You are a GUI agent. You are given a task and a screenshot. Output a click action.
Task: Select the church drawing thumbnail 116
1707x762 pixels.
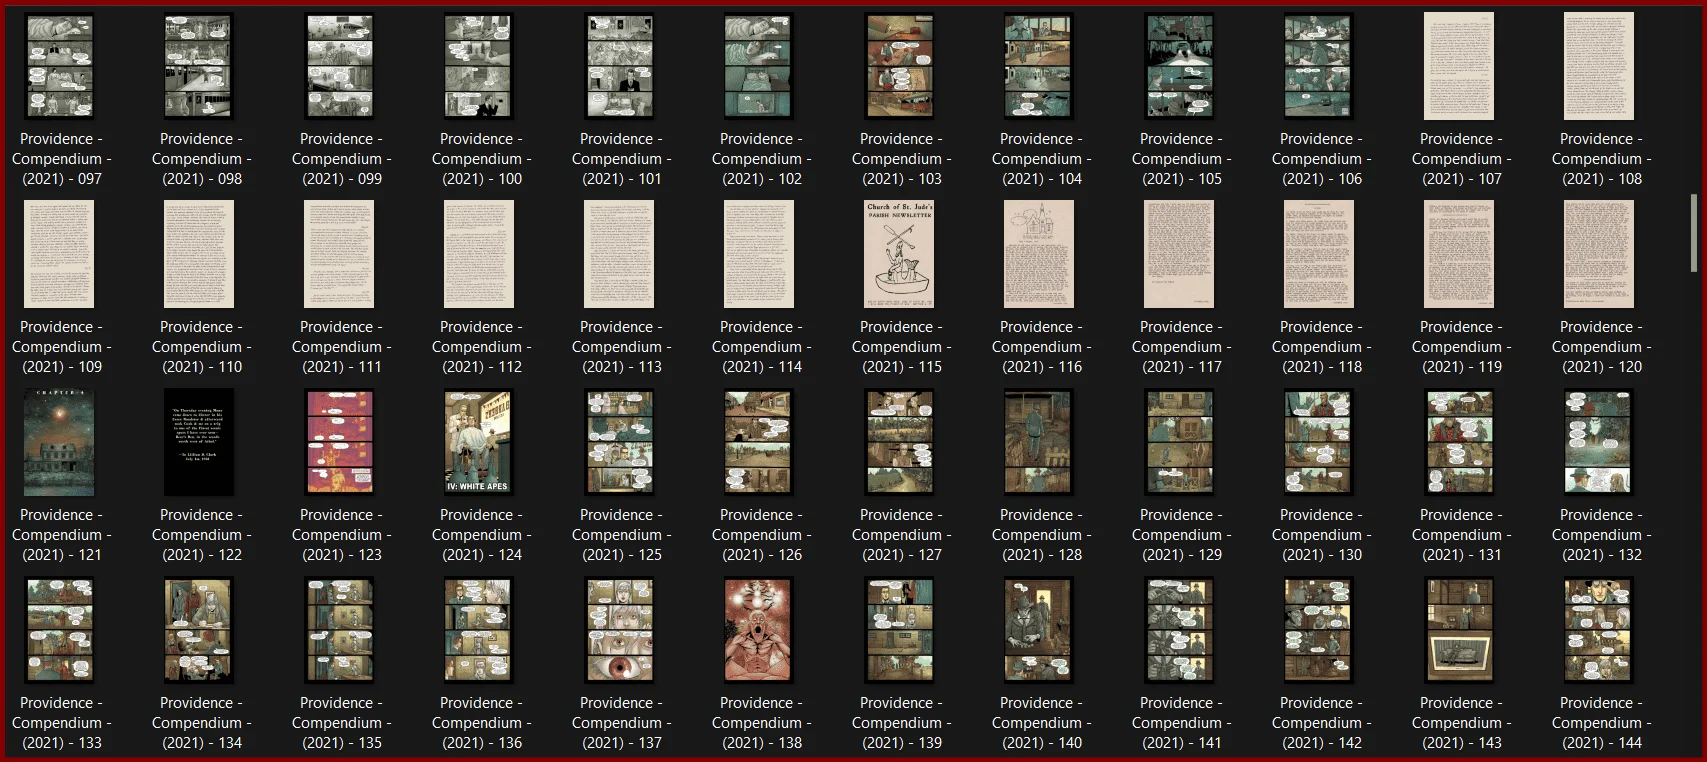1039,254
